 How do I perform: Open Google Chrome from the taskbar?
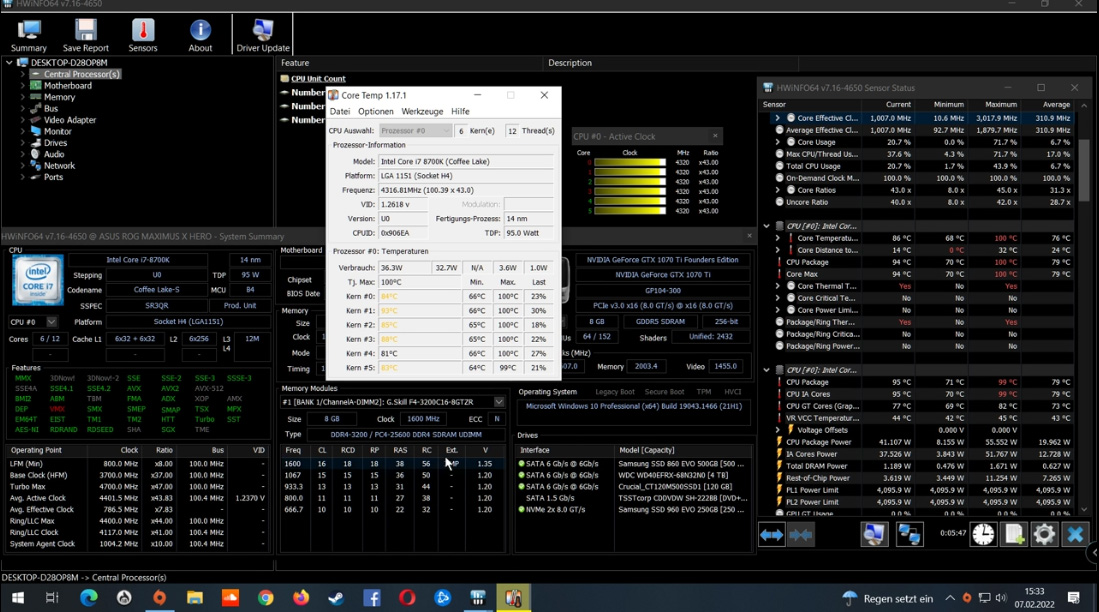coord(265,598)
